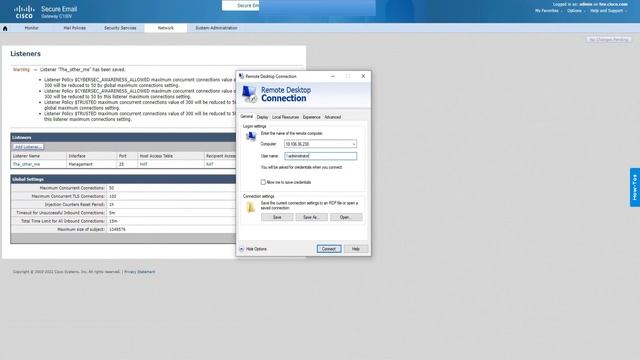Open the Computer address dropdown
The height and width of the screenshot is (360, 640).
[x=353, y=144]
